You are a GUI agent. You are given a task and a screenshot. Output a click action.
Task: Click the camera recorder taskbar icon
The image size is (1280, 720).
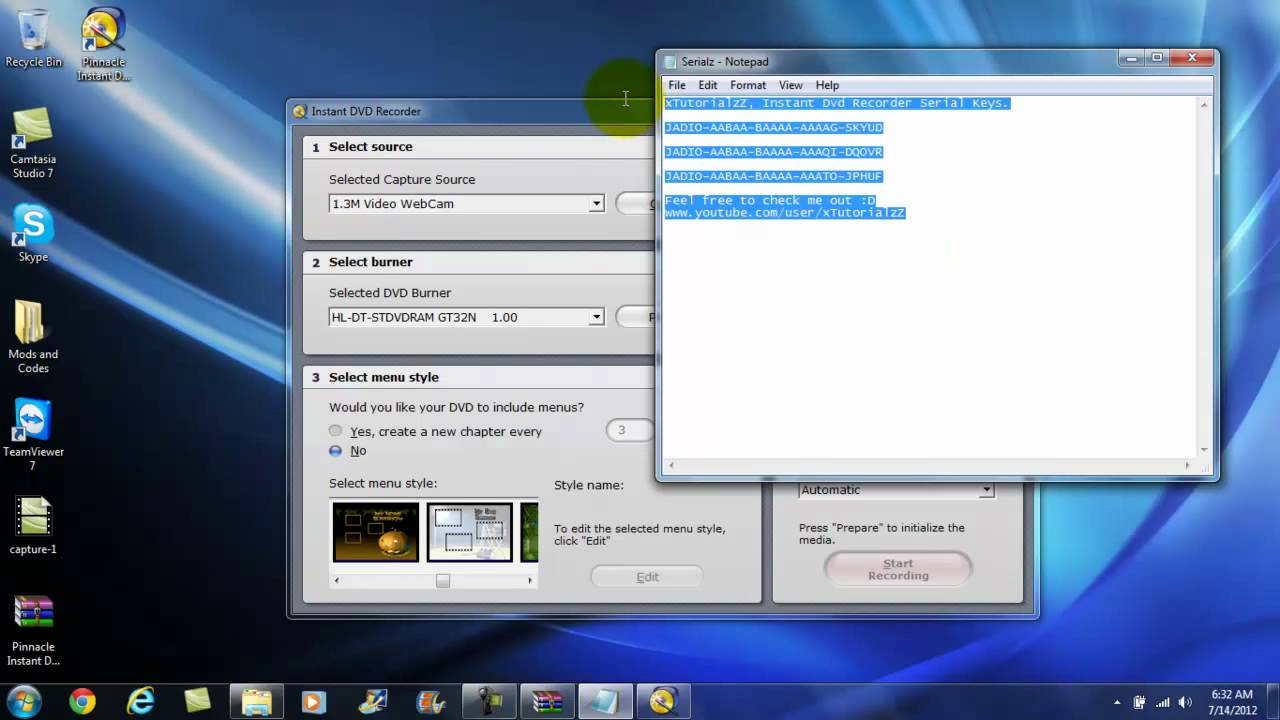point(489,701)
